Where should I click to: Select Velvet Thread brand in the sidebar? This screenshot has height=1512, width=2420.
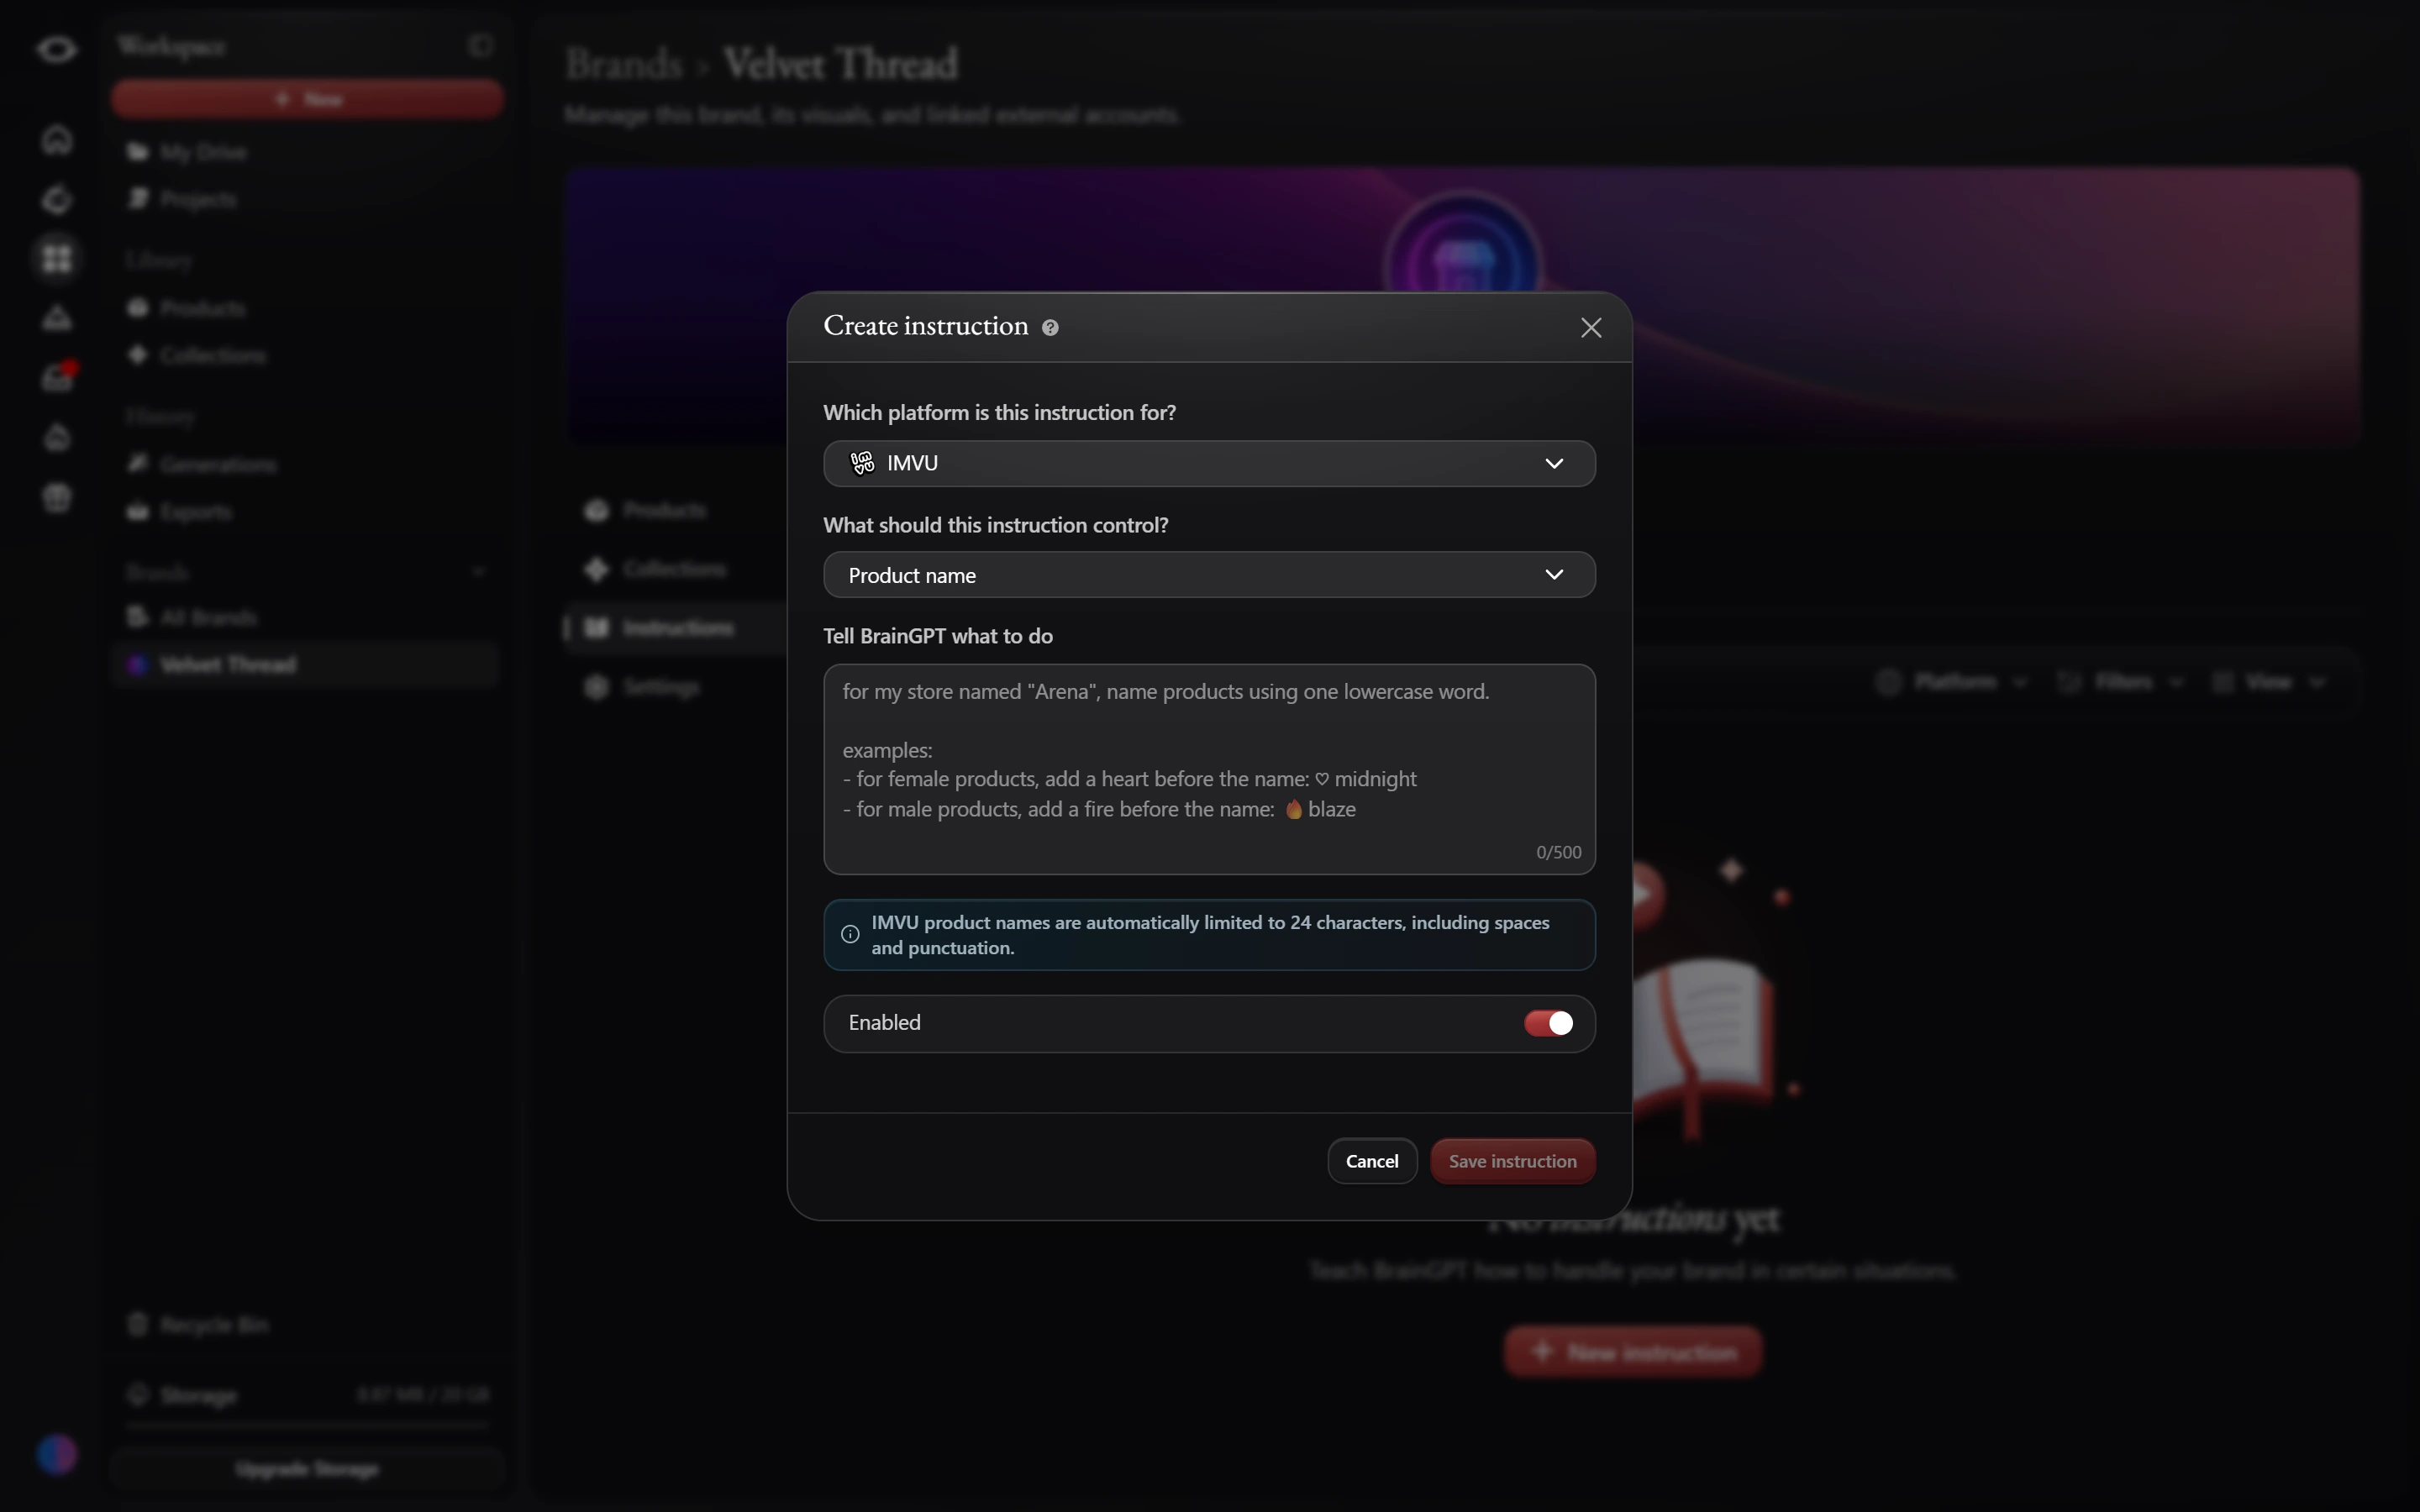[x=306, y=664]
